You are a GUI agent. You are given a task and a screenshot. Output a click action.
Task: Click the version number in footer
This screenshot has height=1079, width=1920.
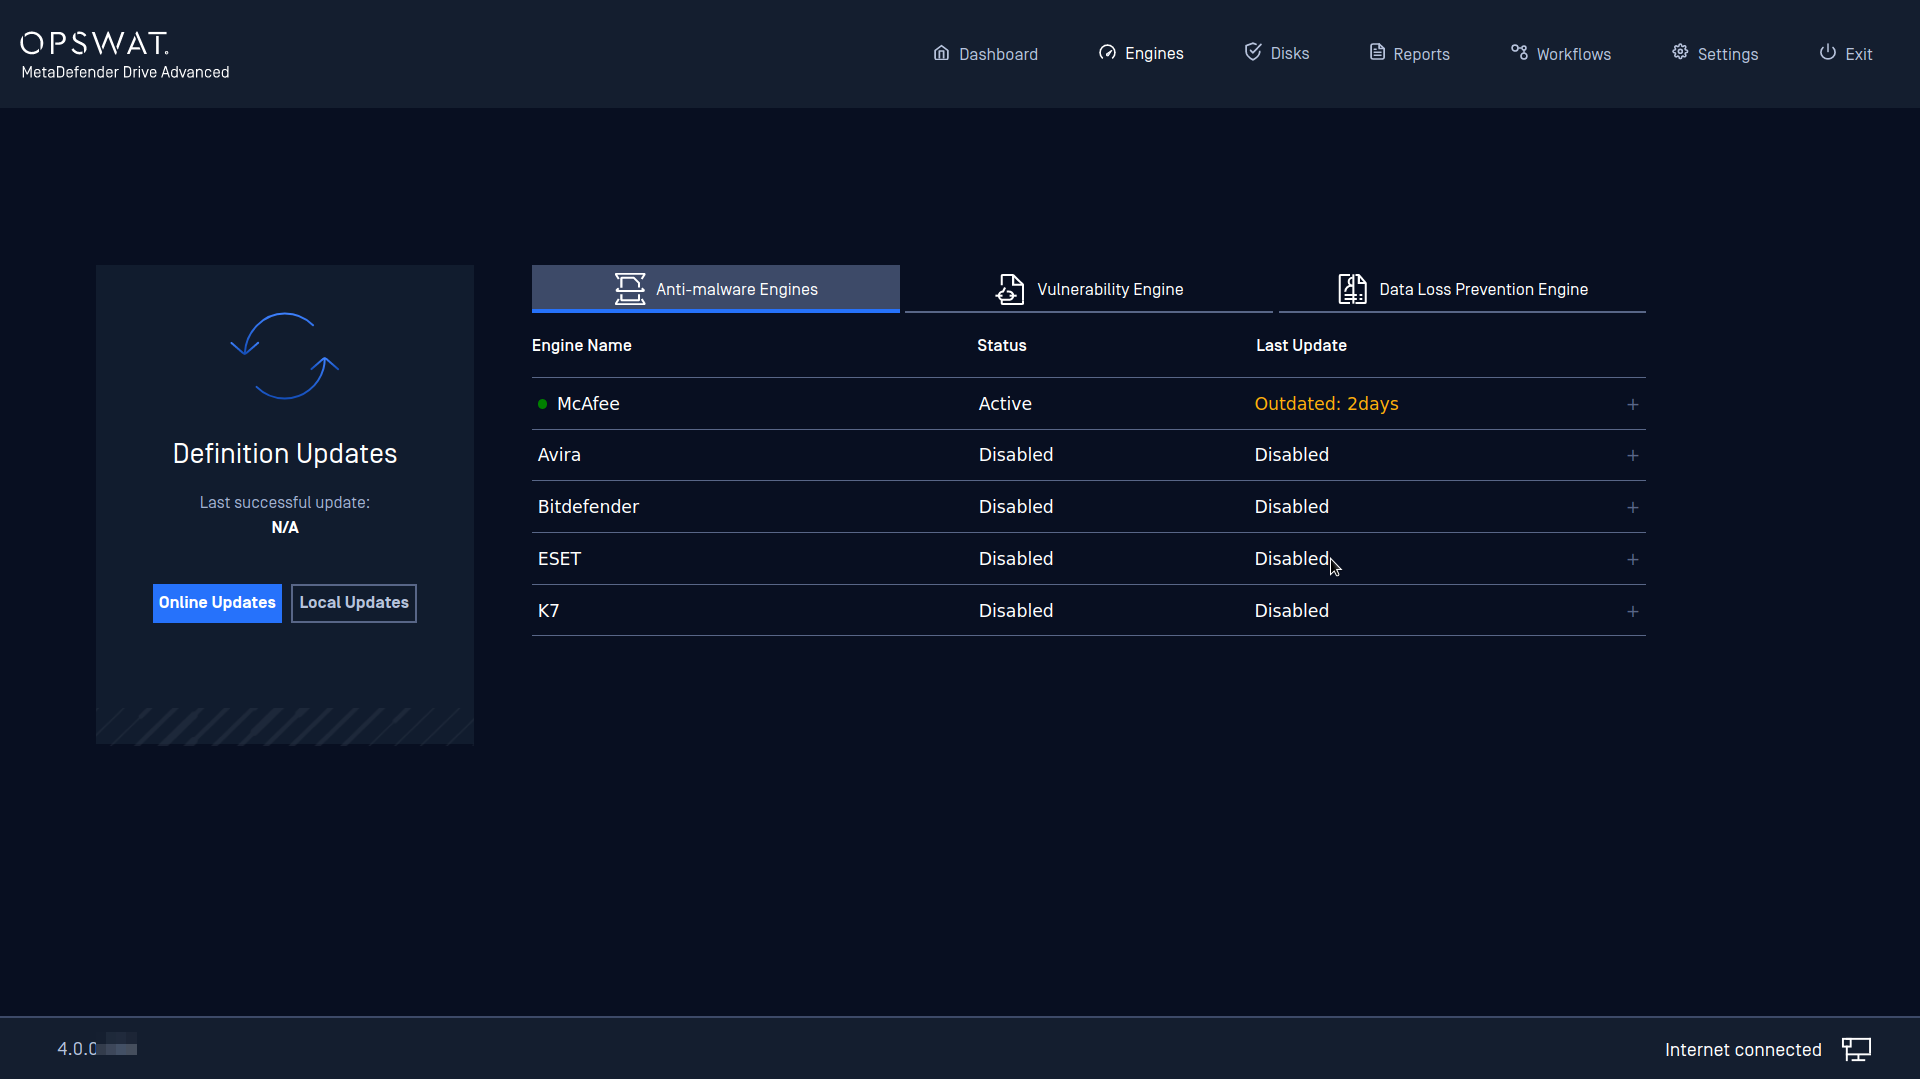coord(96,1048)
